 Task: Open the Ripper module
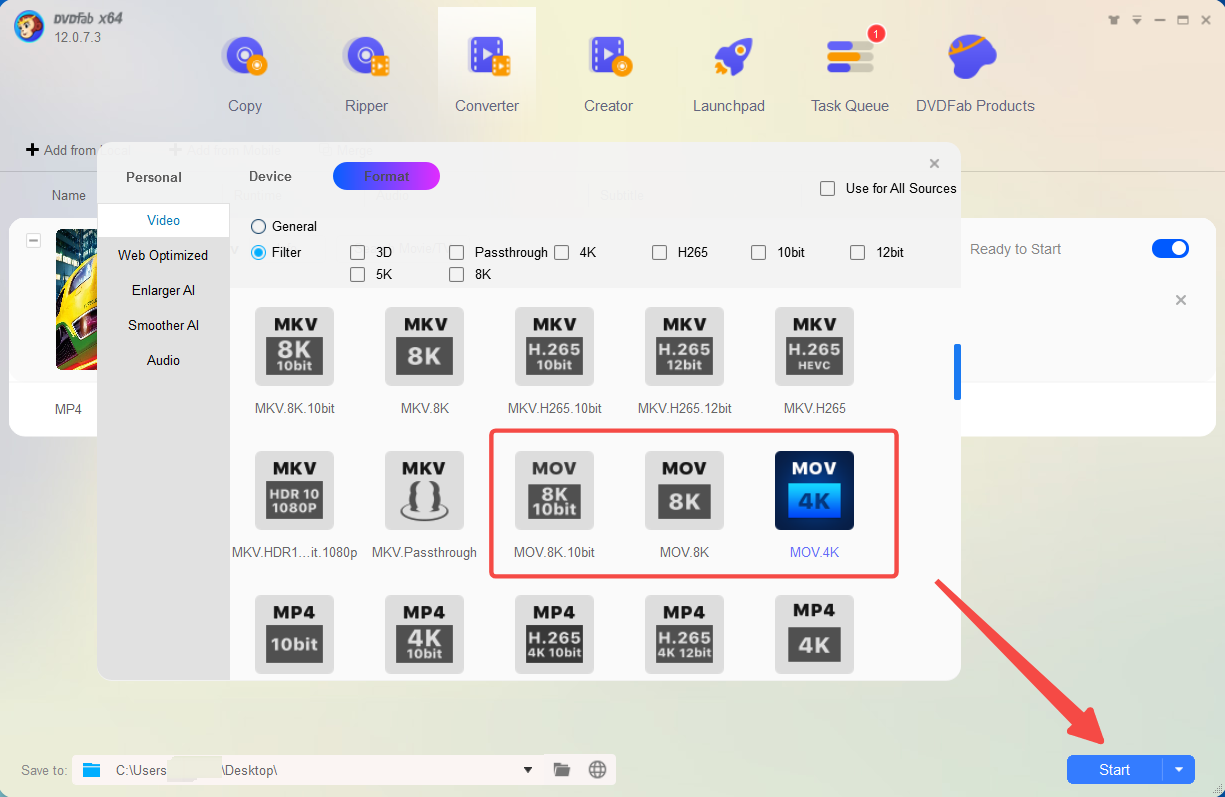366,72
